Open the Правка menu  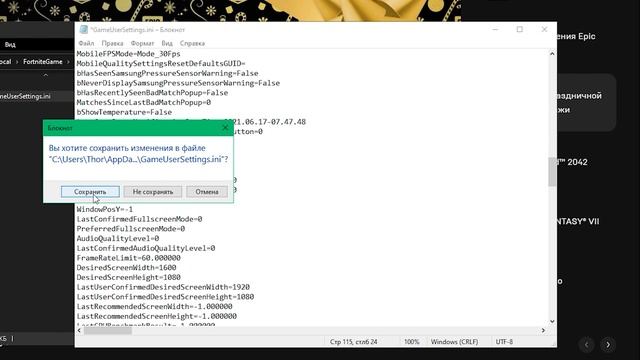(112, 43)
